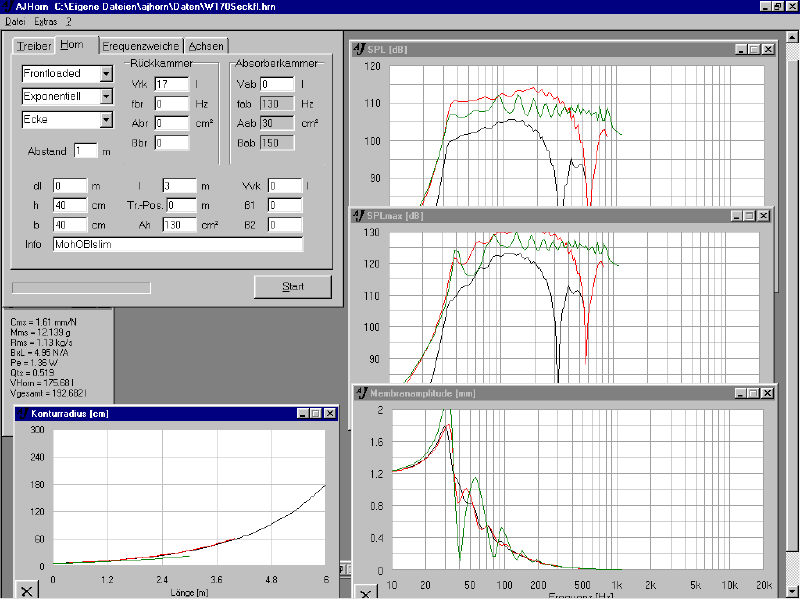Expand the Frontloaded dropdown
Viewport: 800px width, 600px height.
[x=105, y=74]
